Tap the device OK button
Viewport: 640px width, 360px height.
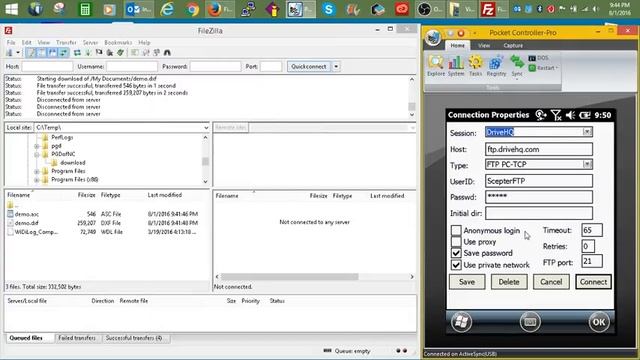tap(599, 322)
